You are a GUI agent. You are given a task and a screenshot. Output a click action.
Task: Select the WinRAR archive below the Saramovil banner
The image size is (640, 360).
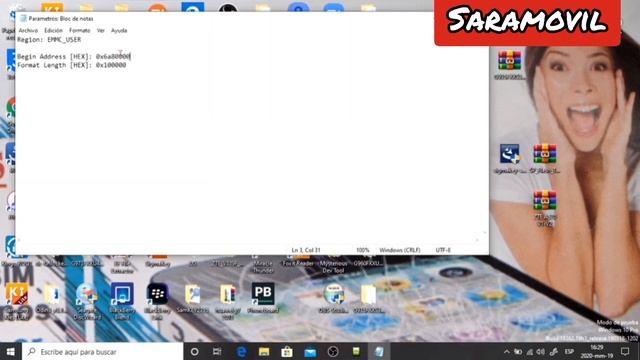(x=509, y=64)
